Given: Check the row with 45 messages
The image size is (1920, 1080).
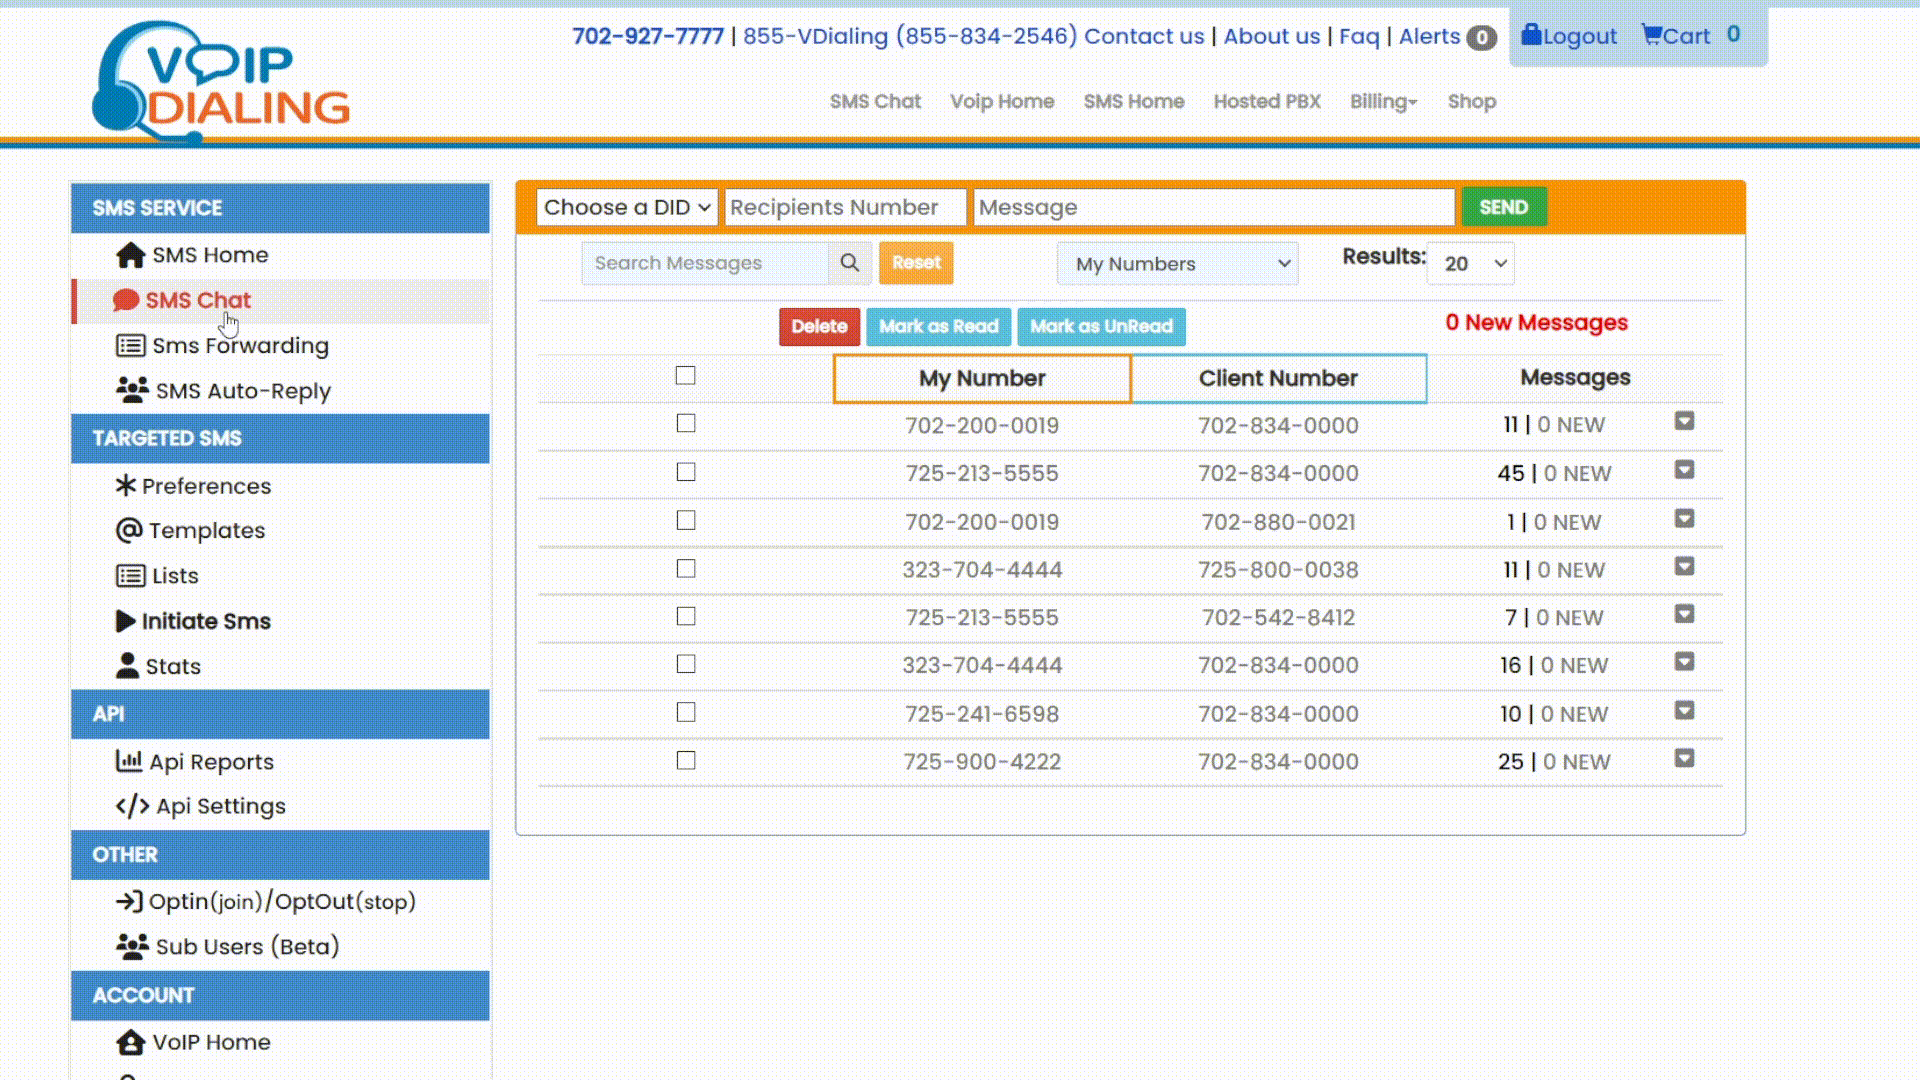Looking at the screenshot, I should click(685, 472).
